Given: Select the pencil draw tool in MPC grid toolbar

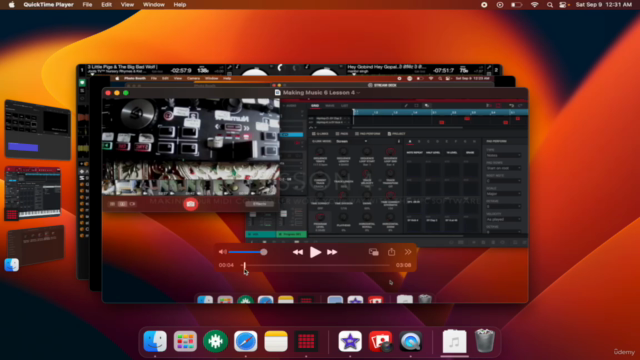Looking at the screenshot, I should point(406,106).
